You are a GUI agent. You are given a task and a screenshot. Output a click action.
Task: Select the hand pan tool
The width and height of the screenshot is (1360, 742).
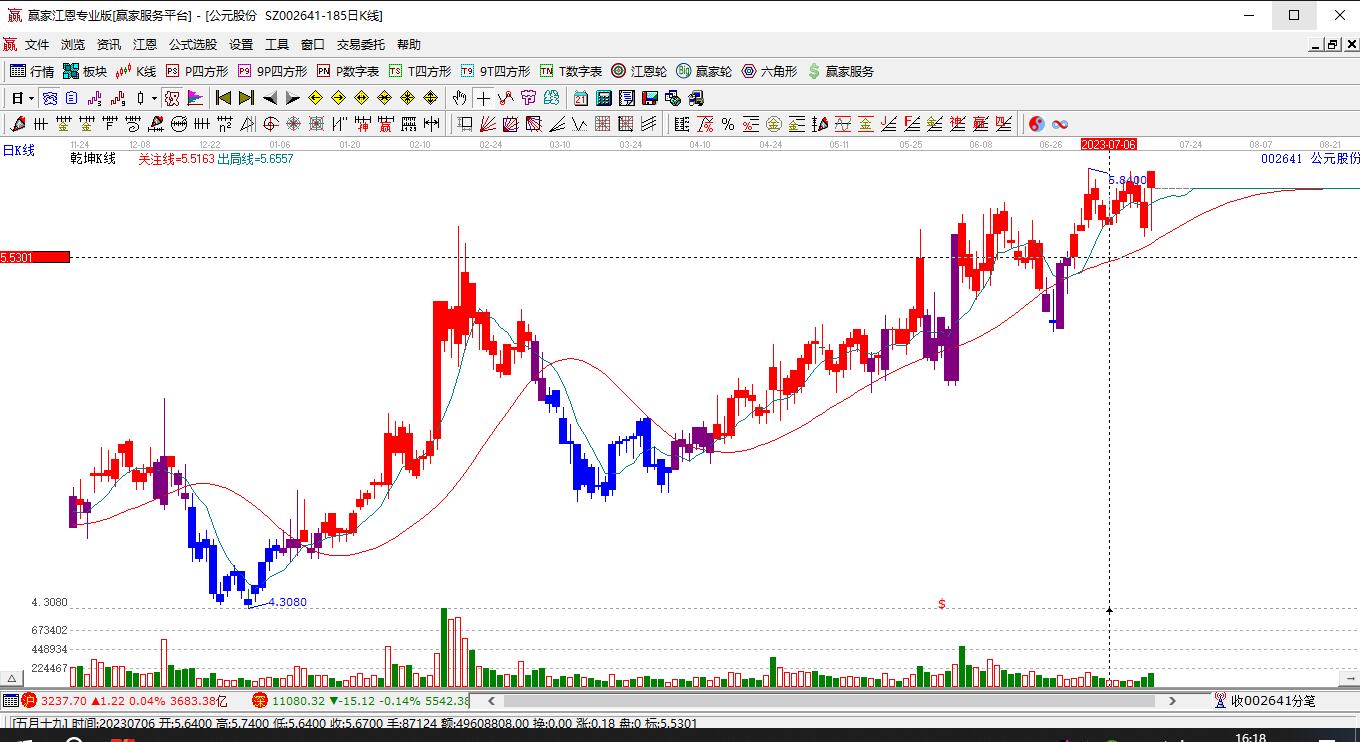pos(459,98)
